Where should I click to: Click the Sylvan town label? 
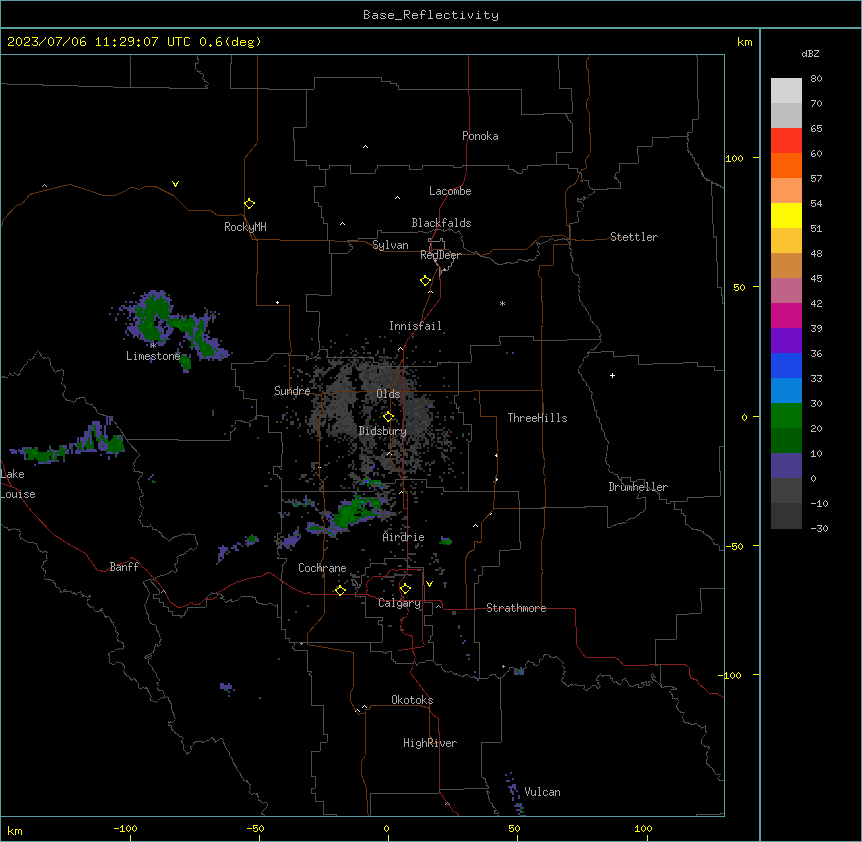(x=390, y=245)
